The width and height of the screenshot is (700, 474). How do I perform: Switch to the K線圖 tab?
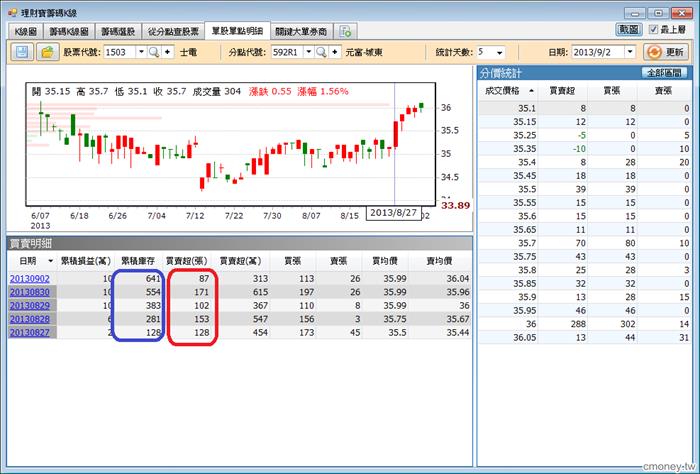click(25, 32)
